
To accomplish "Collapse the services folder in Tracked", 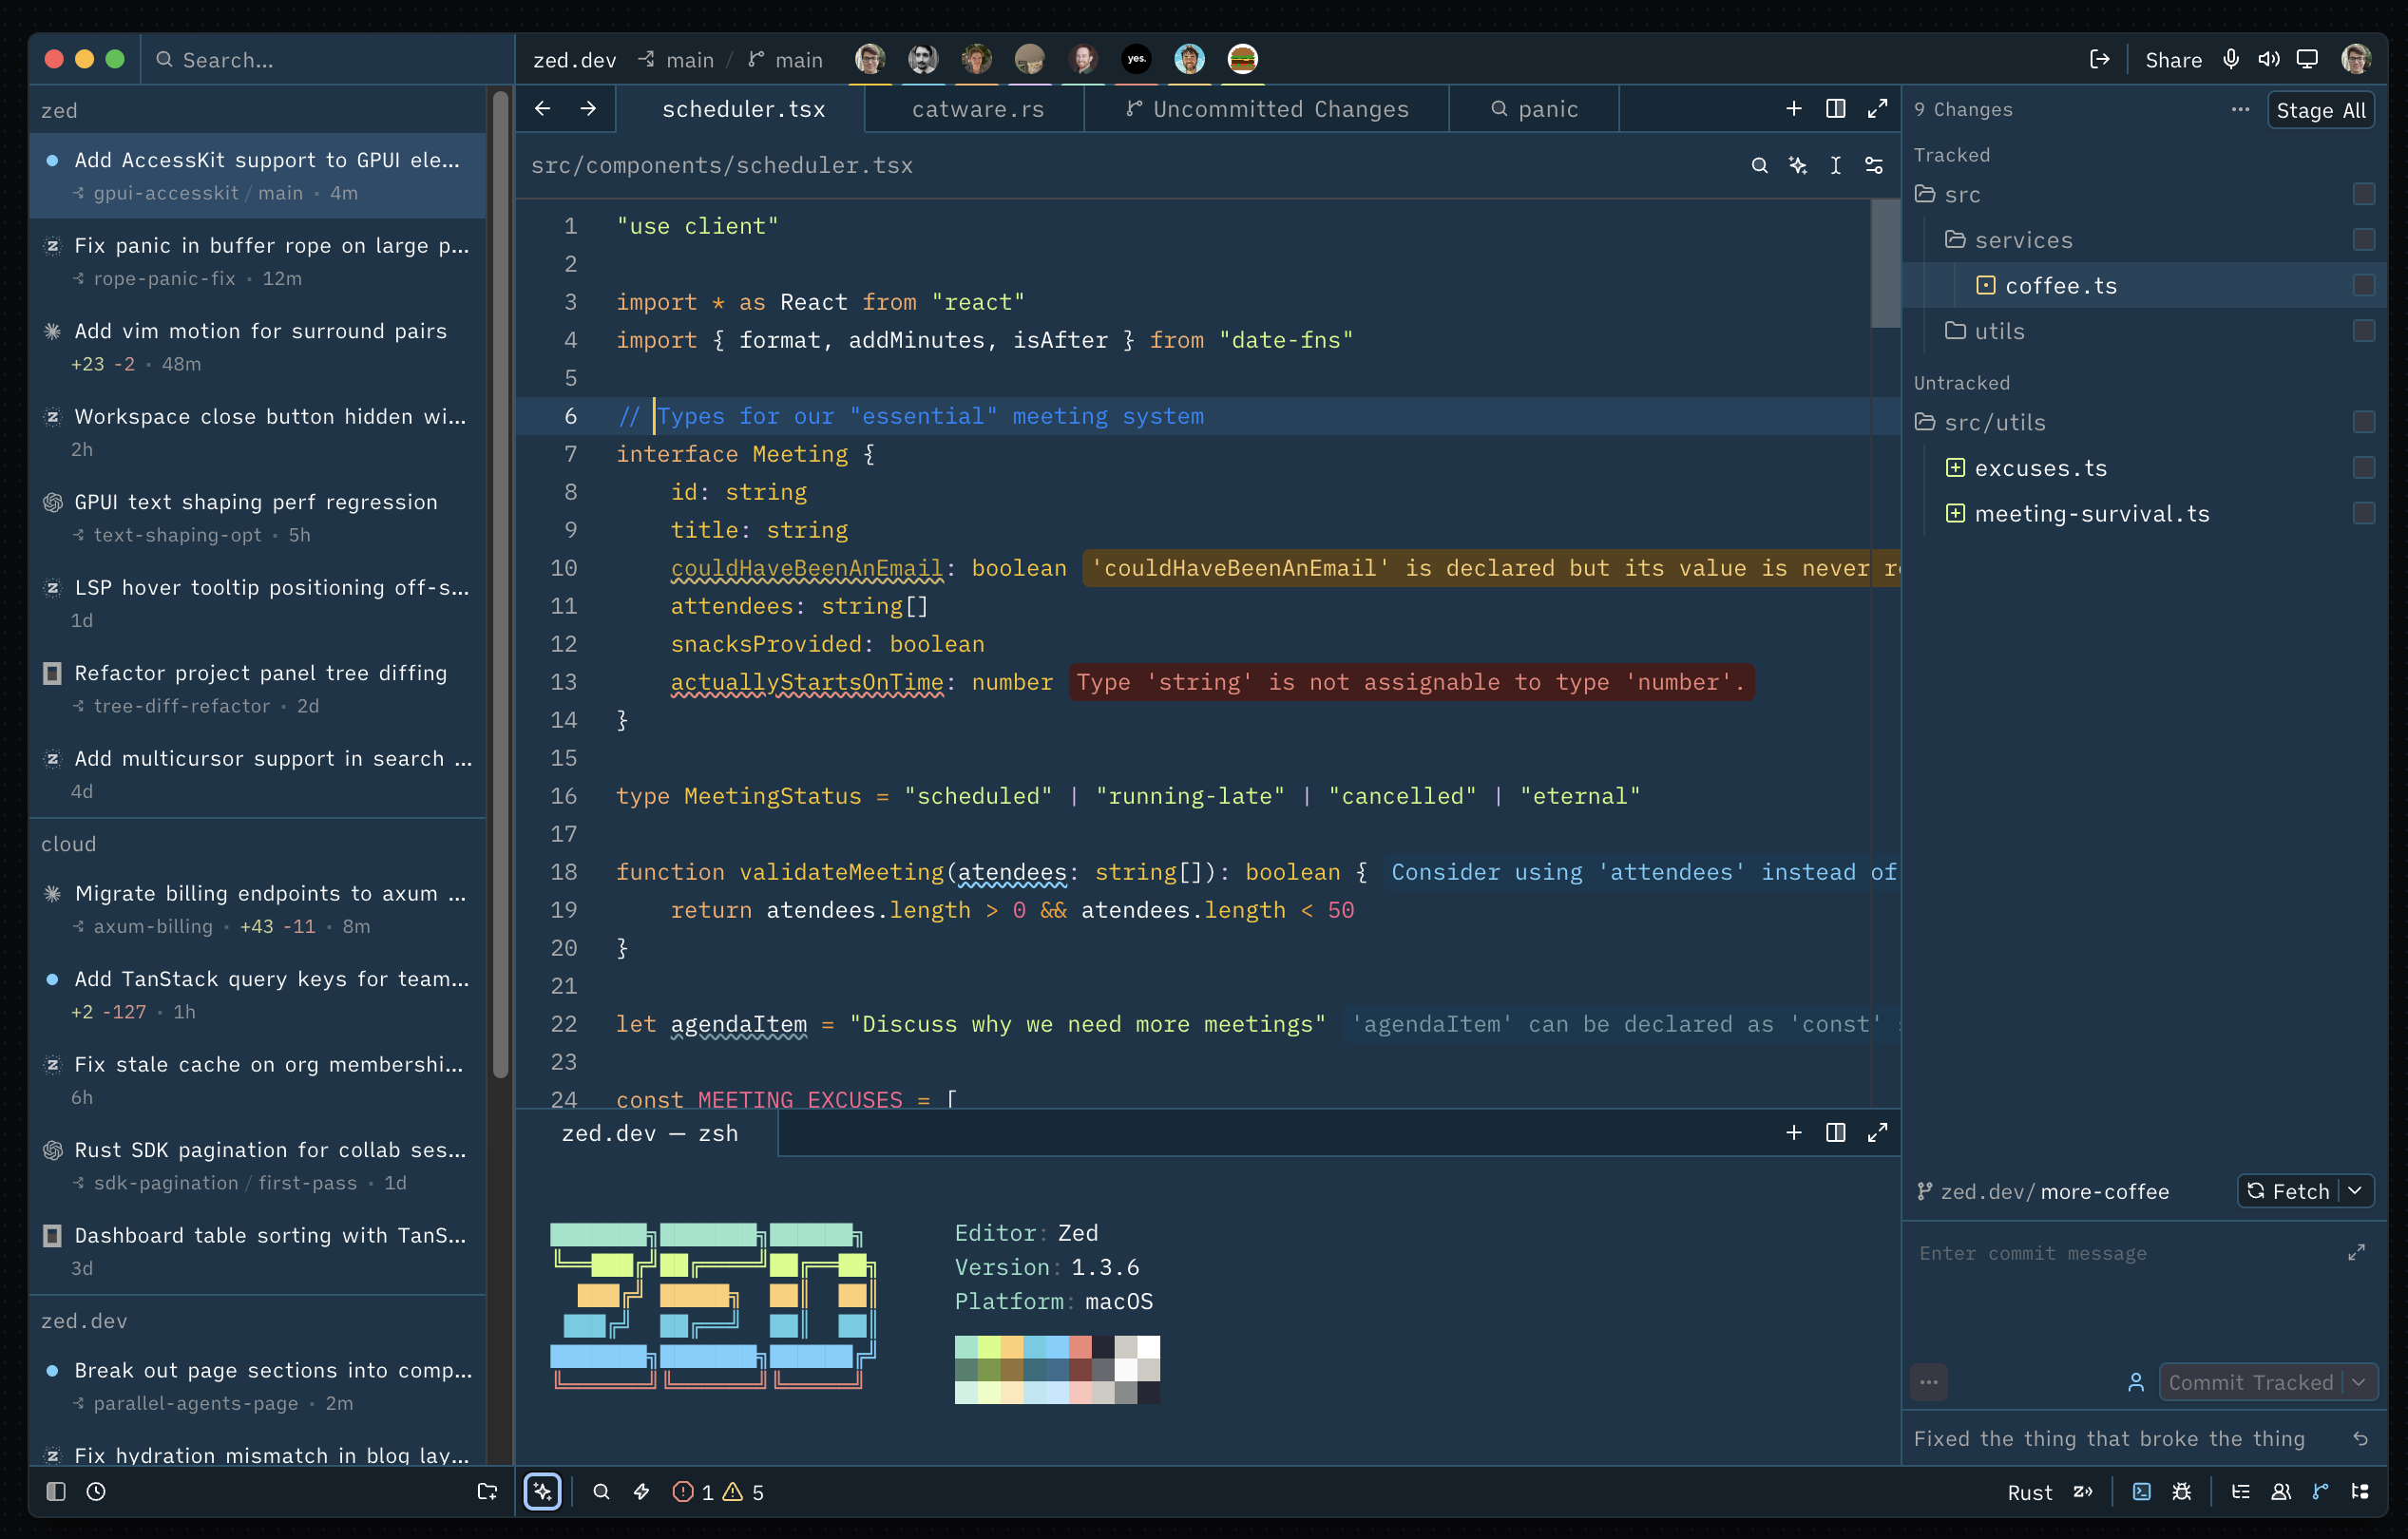I will pyautogui.click(x=1955, y=239).
